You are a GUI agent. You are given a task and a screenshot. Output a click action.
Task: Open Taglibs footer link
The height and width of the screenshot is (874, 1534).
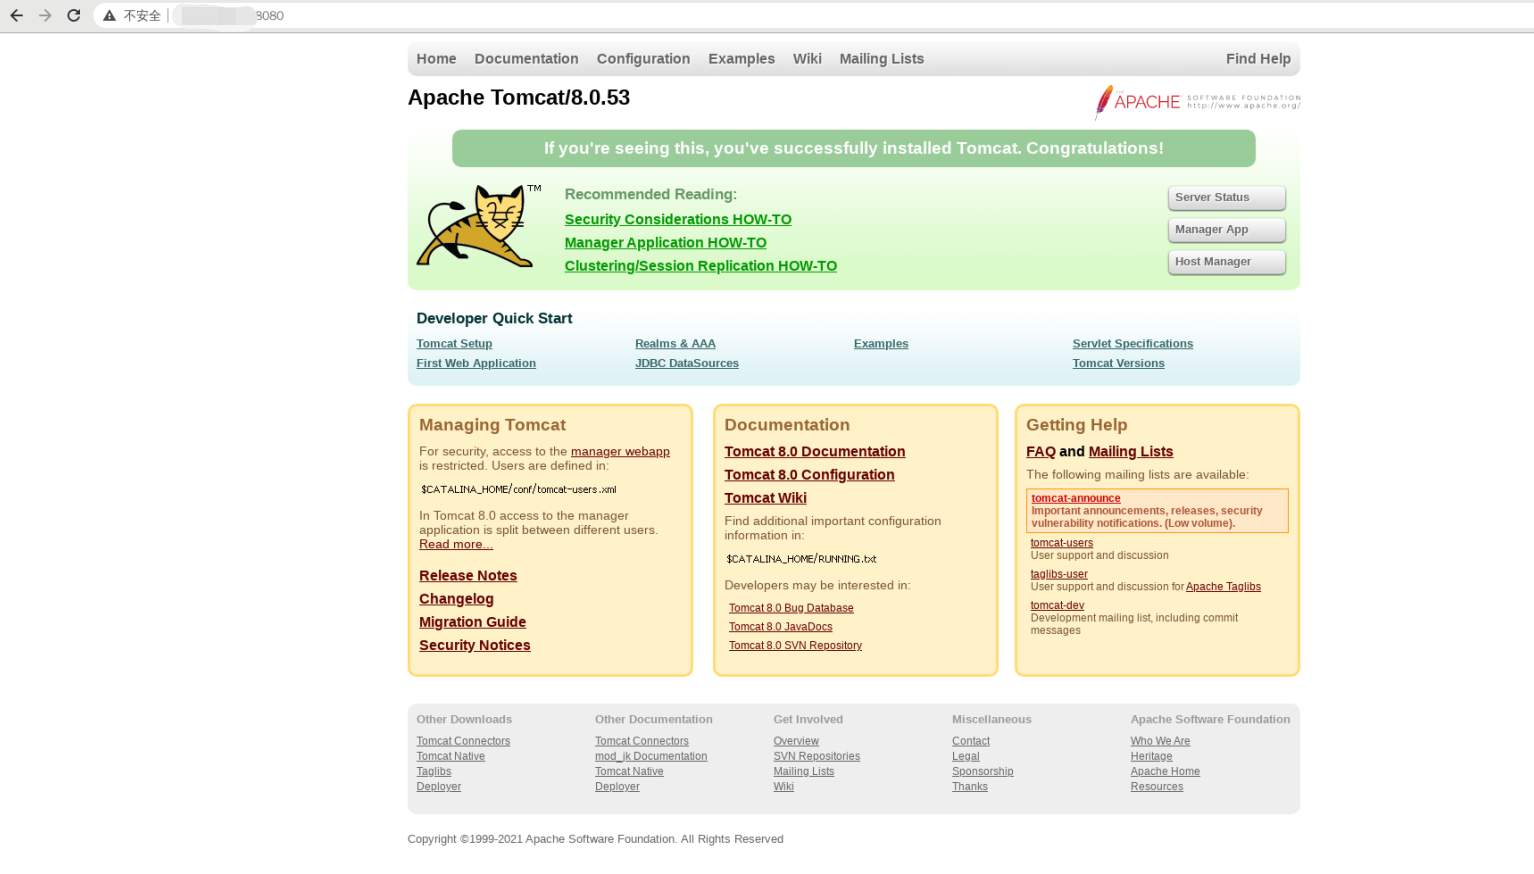click(433, 771)
